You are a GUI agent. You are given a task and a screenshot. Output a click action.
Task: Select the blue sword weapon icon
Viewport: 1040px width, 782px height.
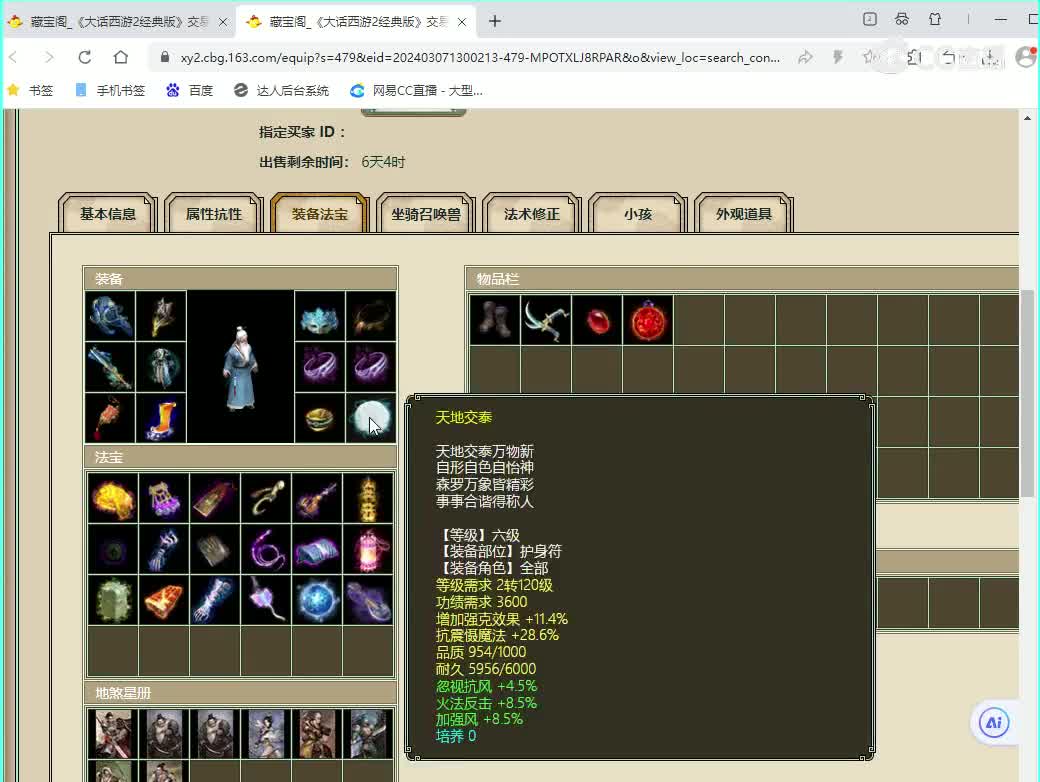tap(110, 367)
